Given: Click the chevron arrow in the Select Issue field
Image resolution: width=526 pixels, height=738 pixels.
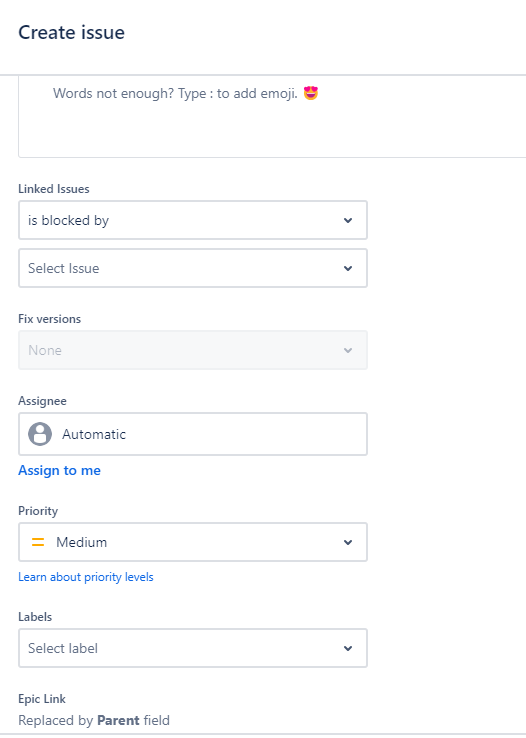Looking at the screenshot, I should pos(348,268).
